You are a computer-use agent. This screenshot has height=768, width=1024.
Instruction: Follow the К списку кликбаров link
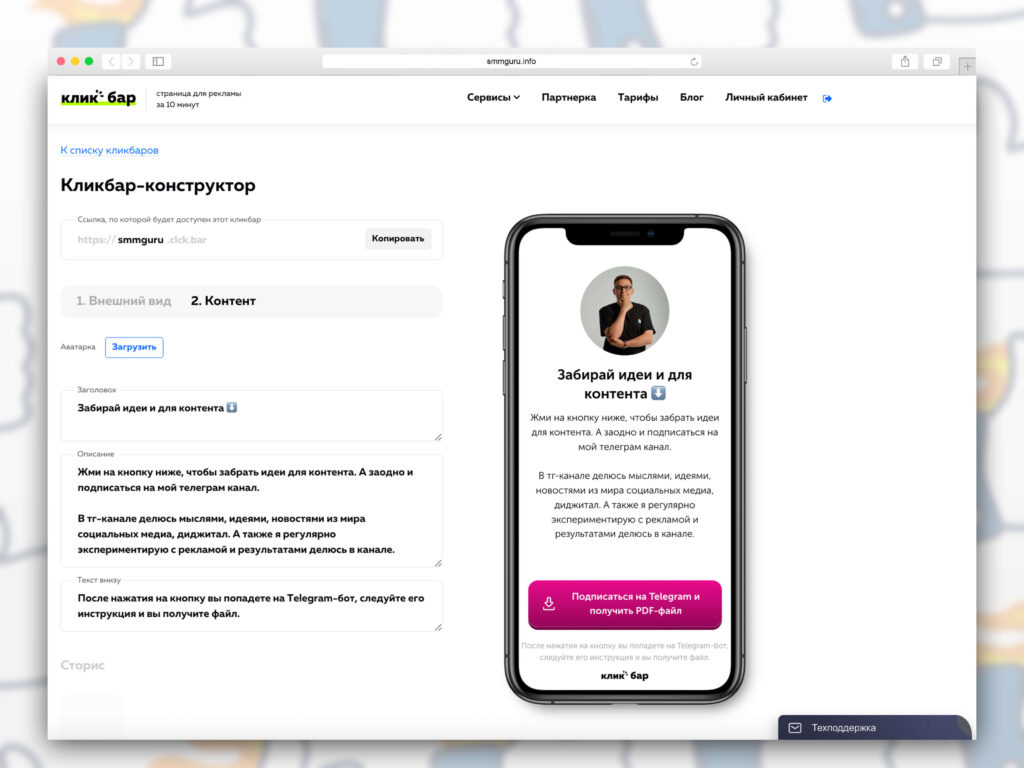(110, 150)
